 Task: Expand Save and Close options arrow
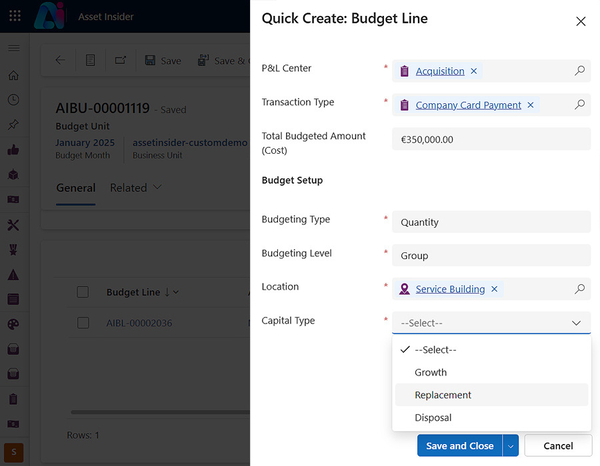510,446
